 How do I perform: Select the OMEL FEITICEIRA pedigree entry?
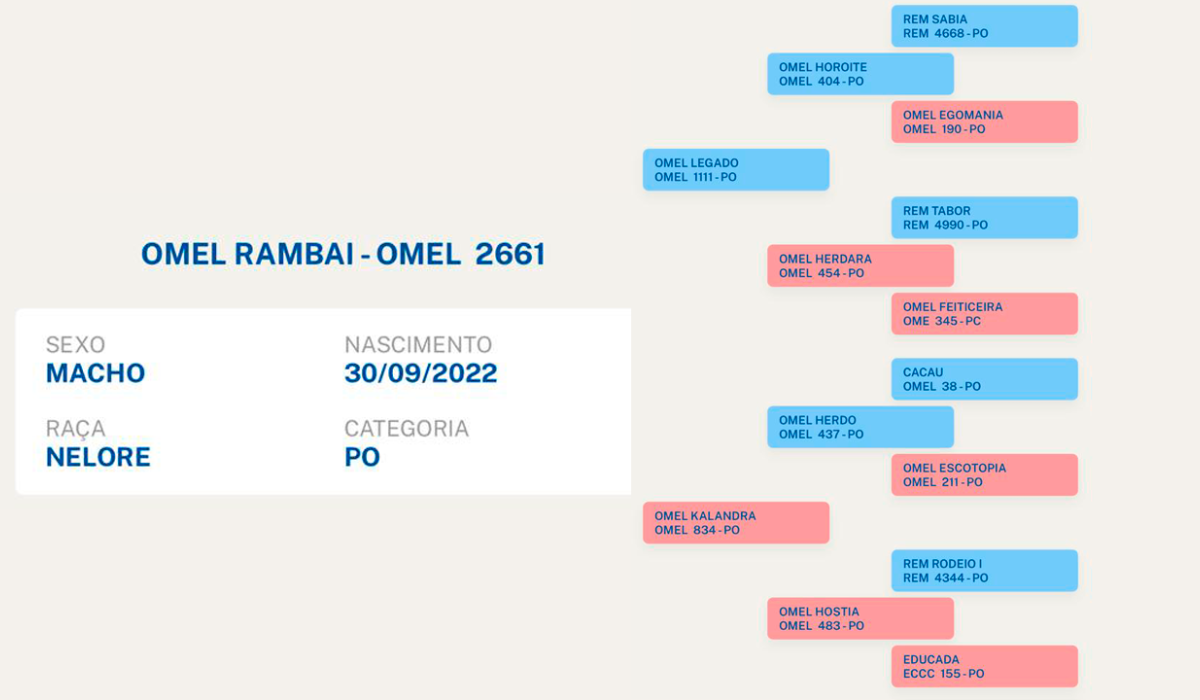click(984, 314)
